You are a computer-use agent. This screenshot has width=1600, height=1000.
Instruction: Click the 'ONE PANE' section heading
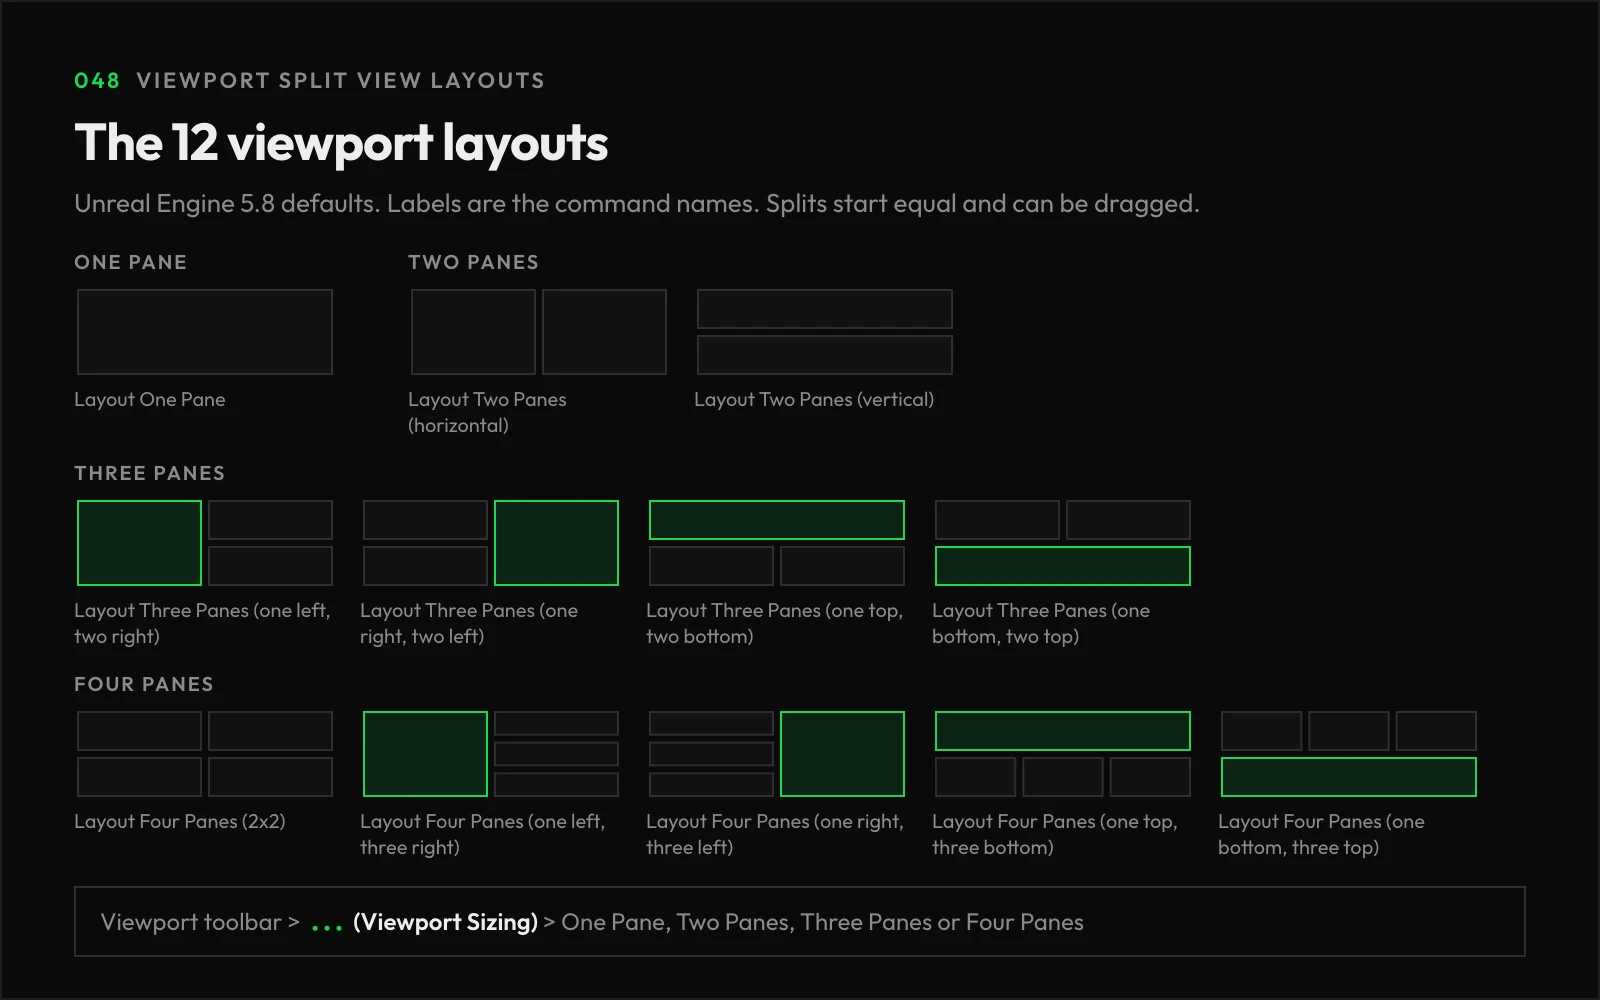(x=131, y=262)
